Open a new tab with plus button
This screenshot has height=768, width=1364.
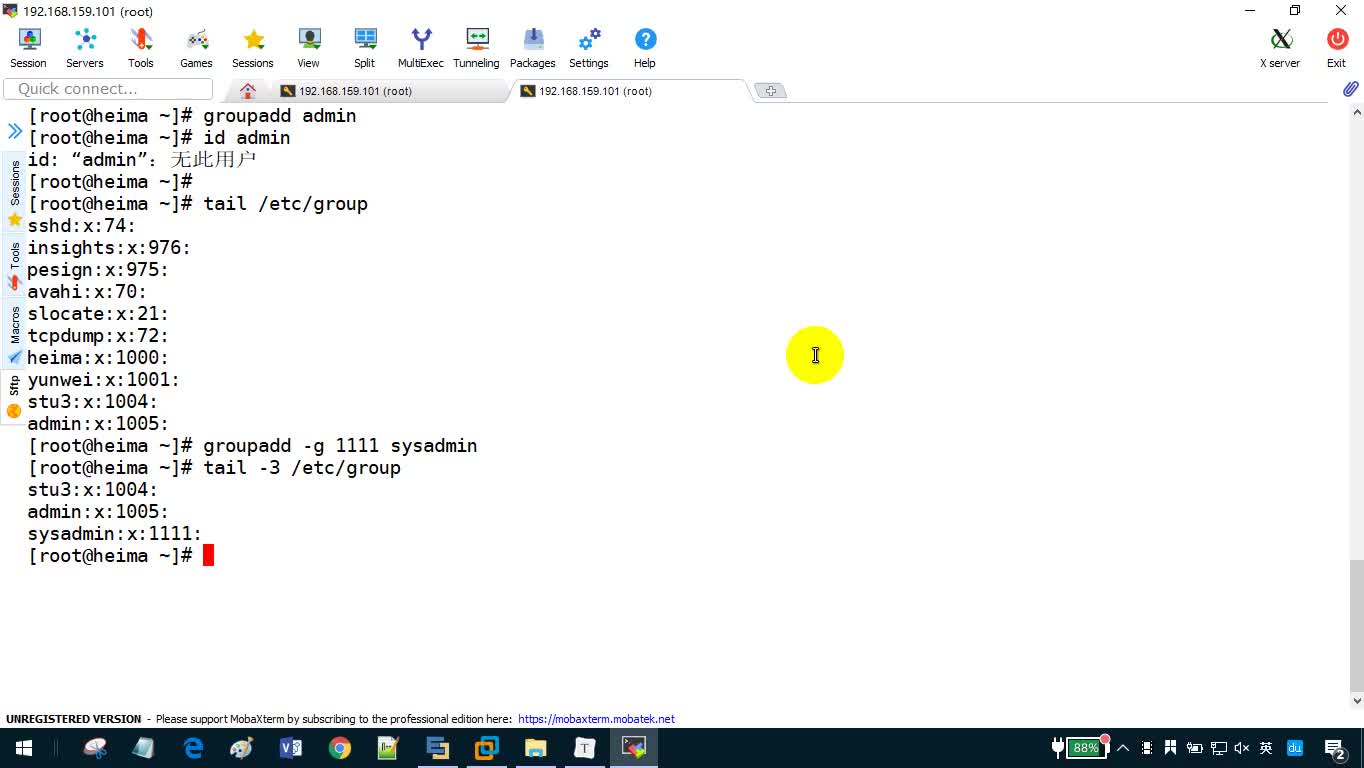pyautogui.click(x=770, y=91)
